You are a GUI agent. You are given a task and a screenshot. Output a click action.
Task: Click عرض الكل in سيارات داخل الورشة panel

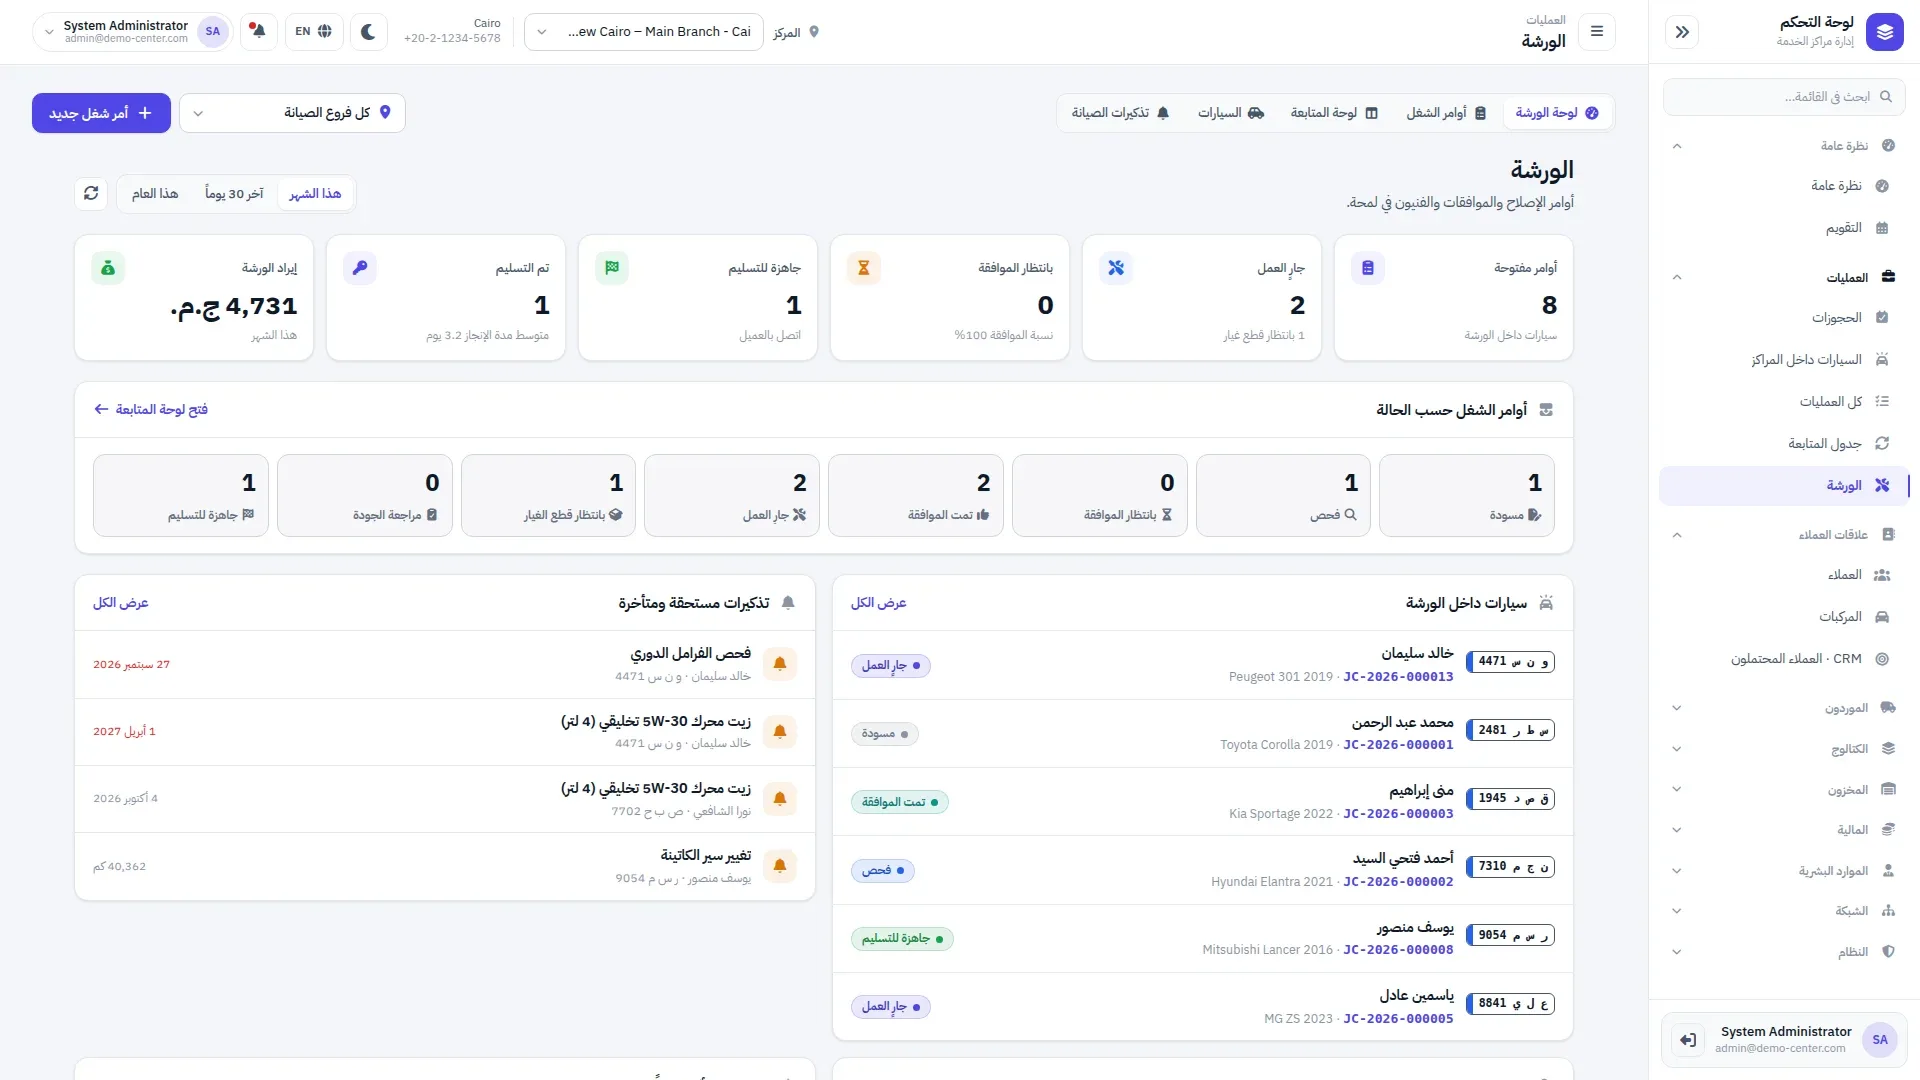coord(878,603)
